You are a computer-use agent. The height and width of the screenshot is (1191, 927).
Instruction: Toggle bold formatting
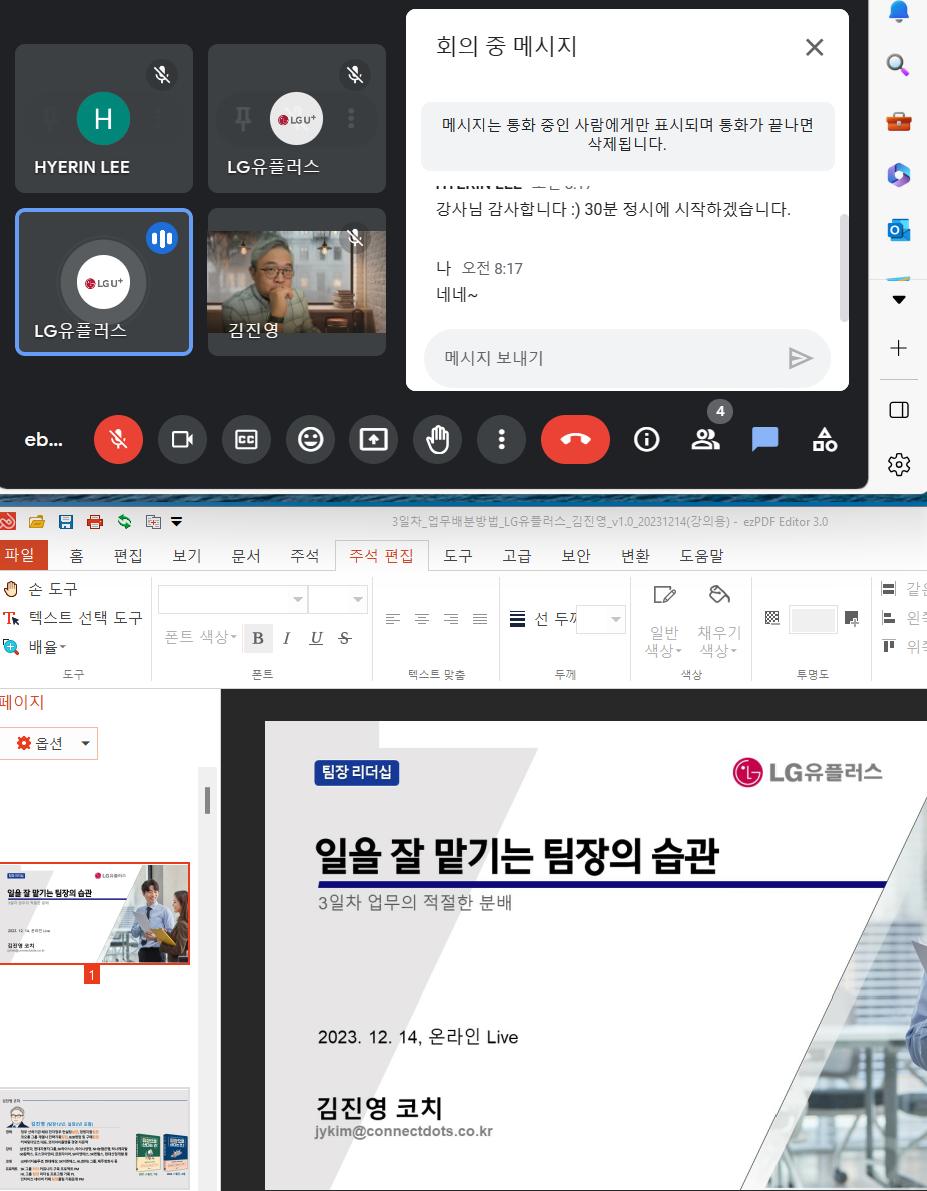[258, 638]
